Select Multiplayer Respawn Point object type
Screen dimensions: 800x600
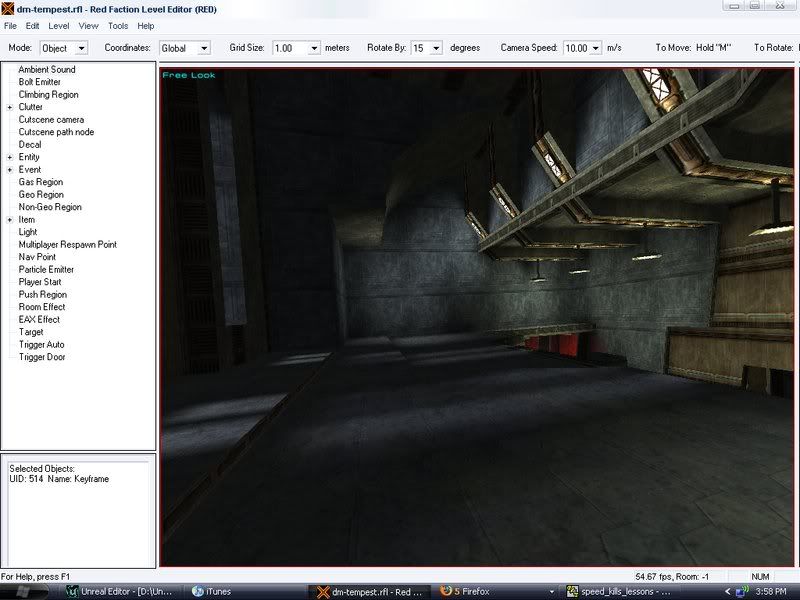tap(67, 244)
